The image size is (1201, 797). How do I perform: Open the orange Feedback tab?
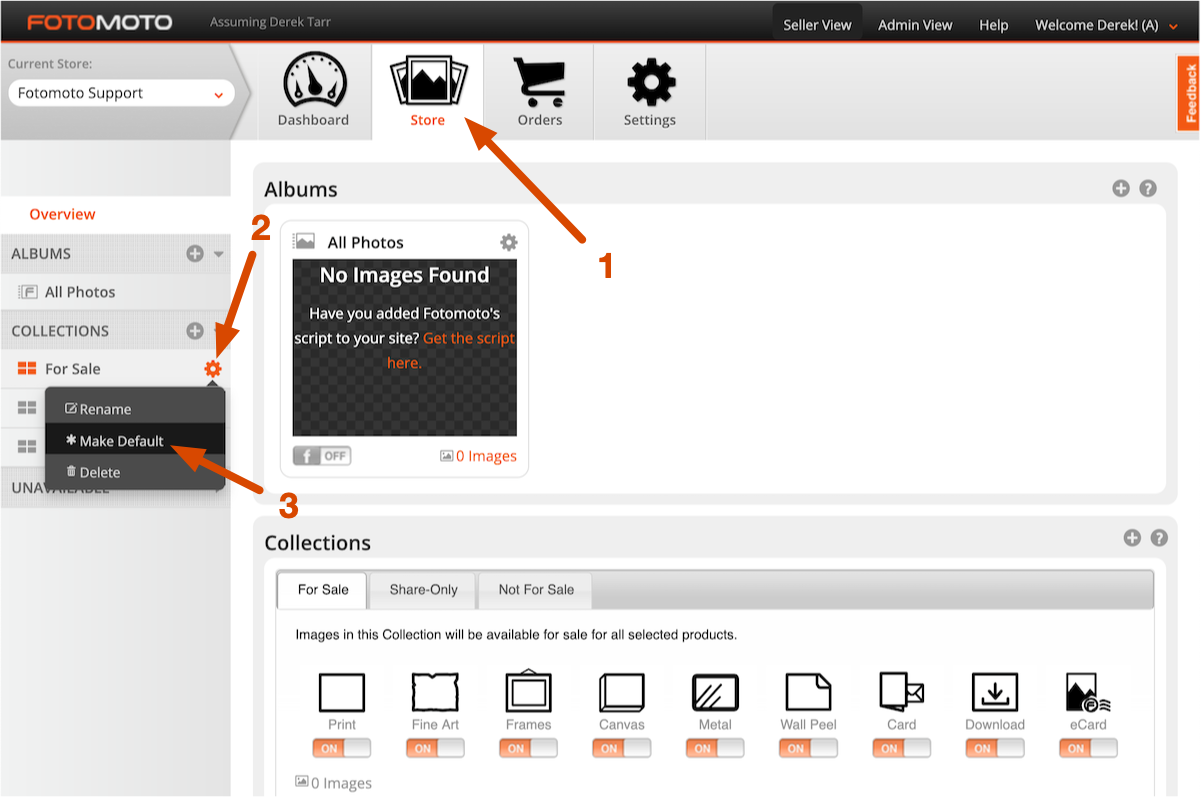click(1189, 94)
